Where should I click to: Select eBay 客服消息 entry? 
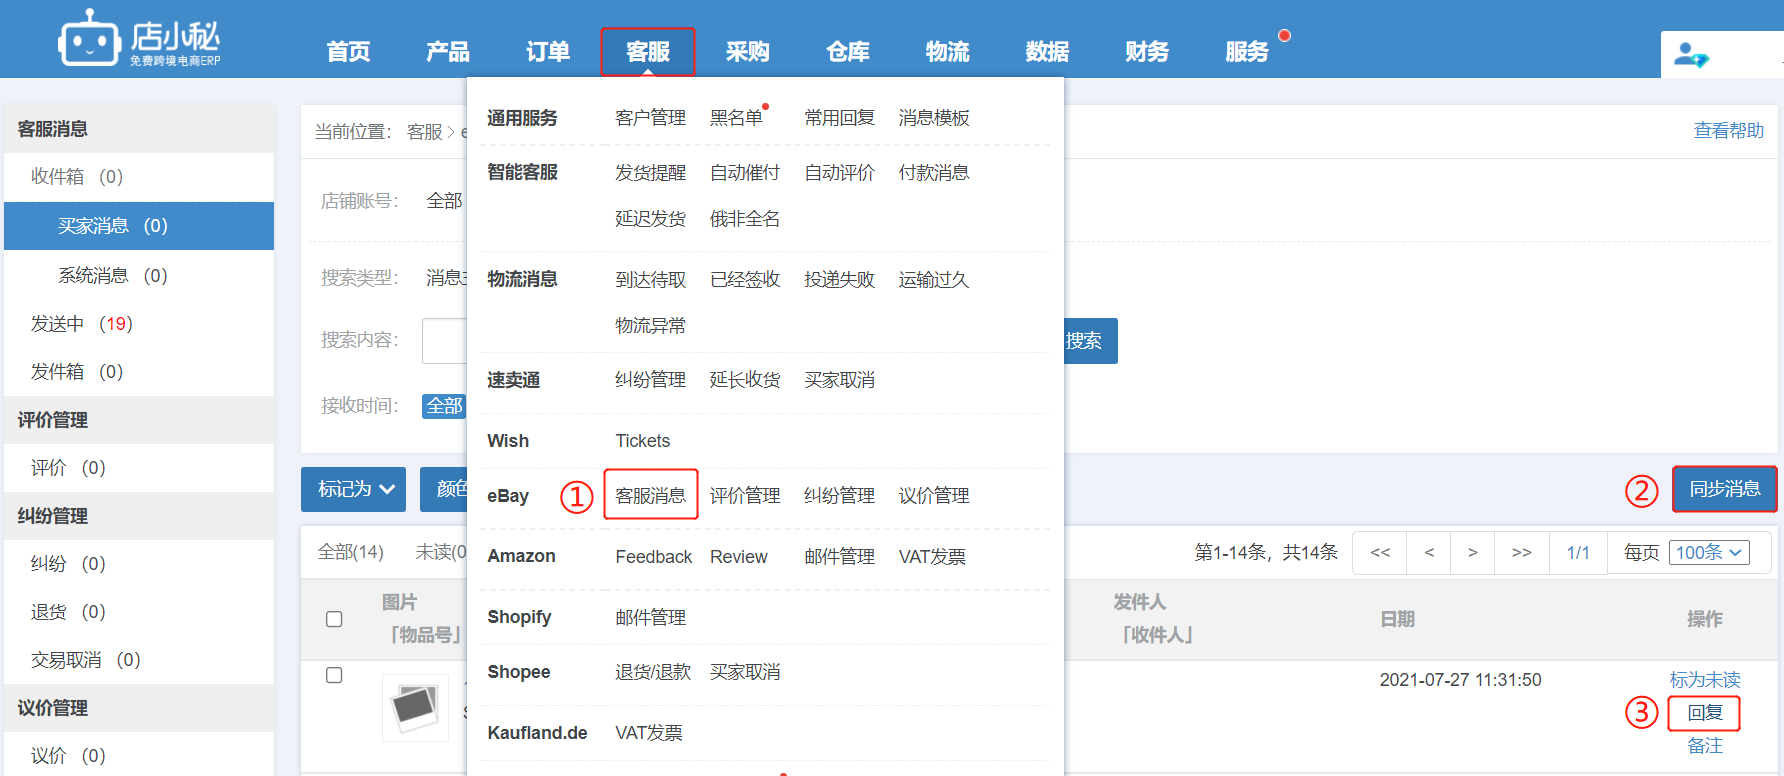pos(650,495)
